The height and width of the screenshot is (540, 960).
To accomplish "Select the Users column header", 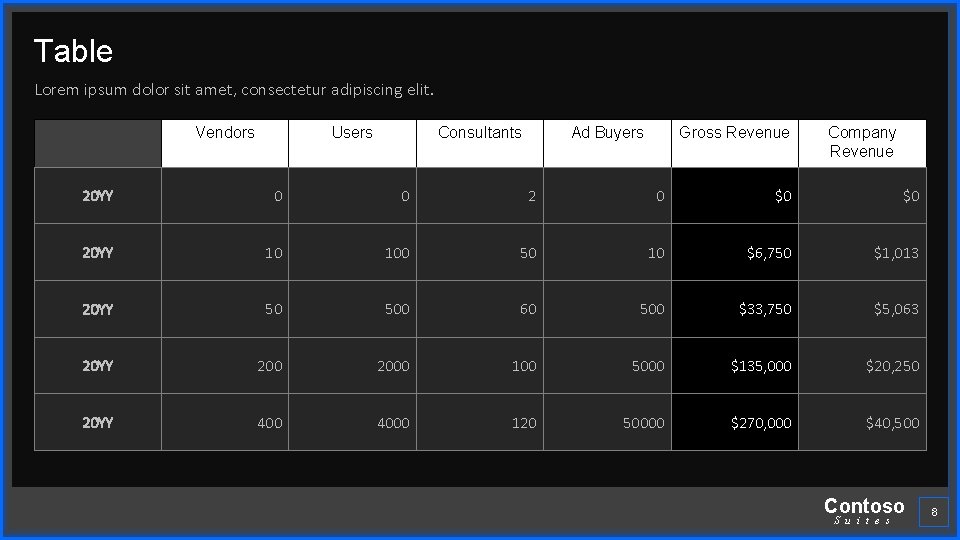I will pos(352,143).
